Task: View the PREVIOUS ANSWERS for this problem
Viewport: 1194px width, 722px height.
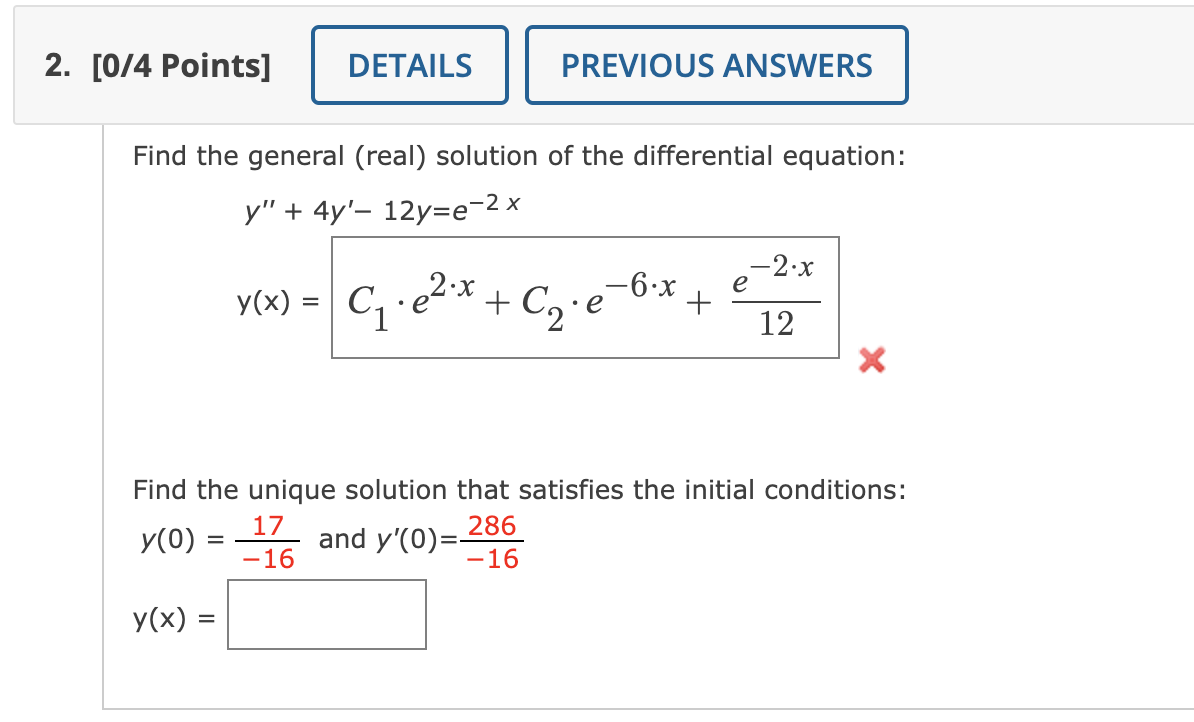Action: tap(717, 65)
